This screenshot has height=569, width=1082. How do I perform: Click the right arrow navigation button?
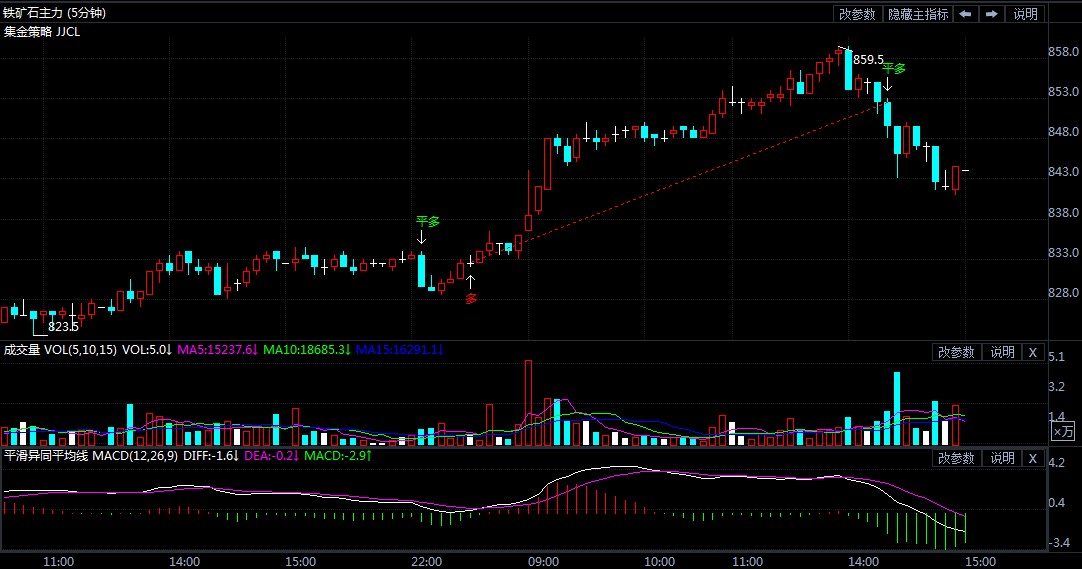click(x=992, y=14)
